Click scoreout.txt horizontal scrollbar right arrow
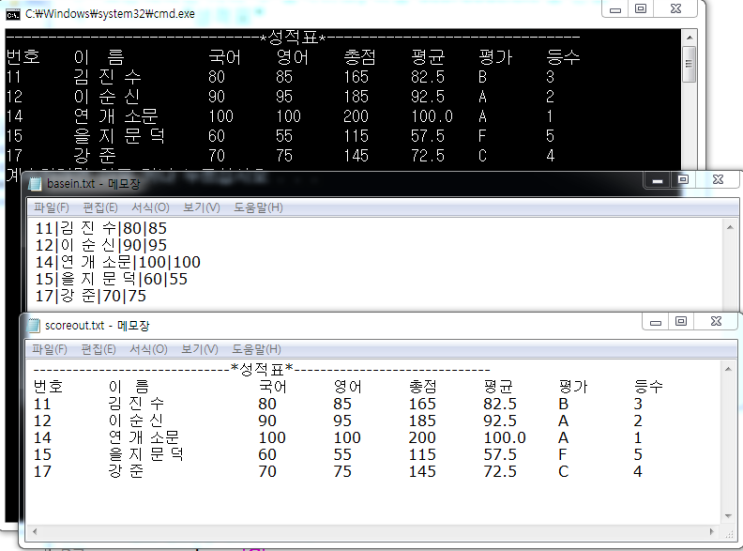The width and height of the screenshot is (743, 551). pyautogui.click(x=712, y=532)
